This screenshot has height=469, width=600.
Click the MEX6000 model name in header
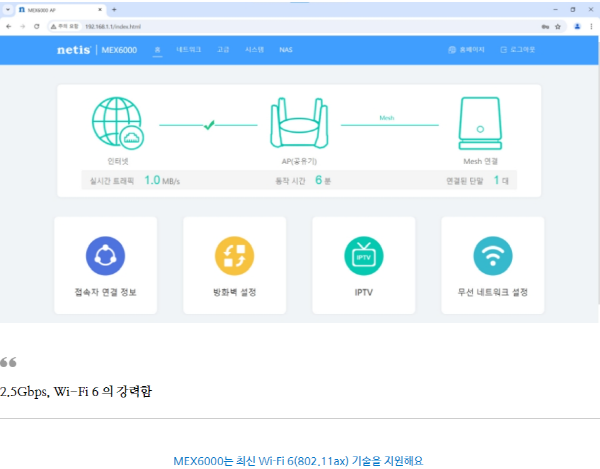(x=119, y=50)
